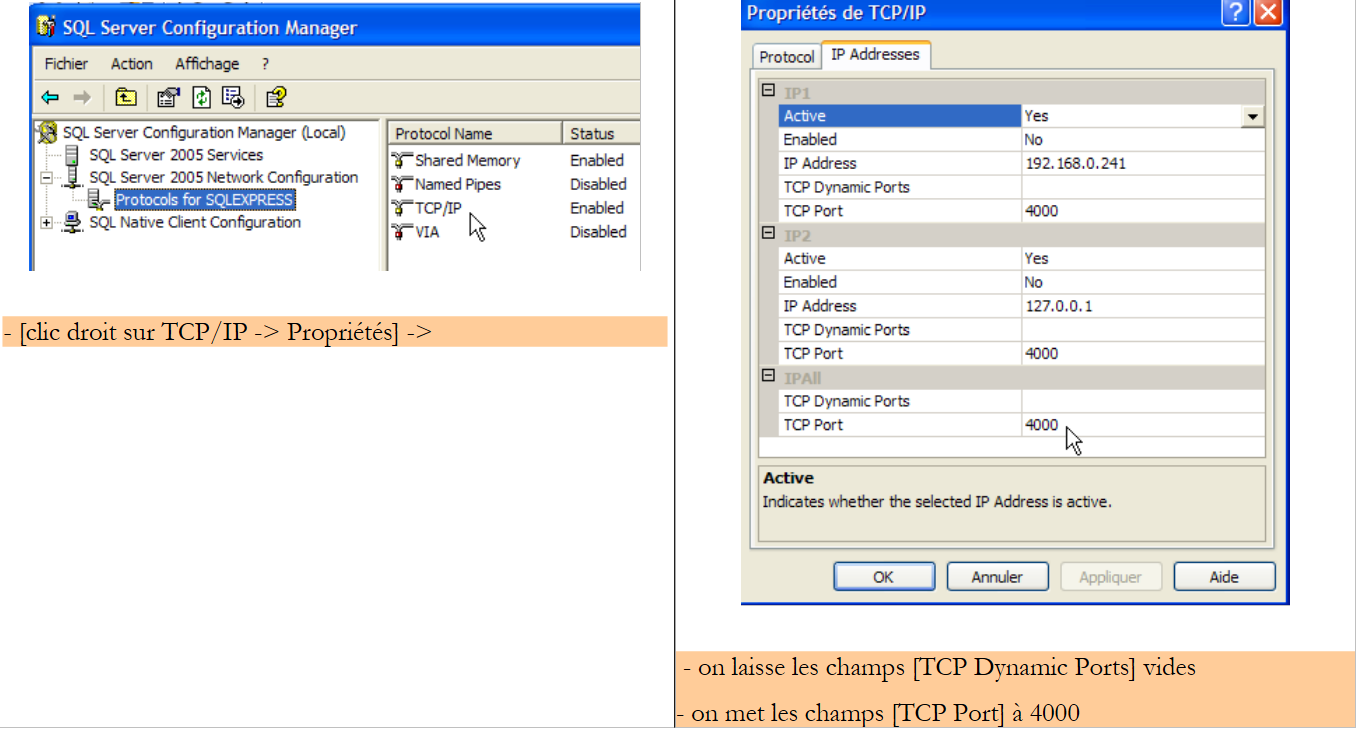Click the Export List toolbar icon

point(233,97)
